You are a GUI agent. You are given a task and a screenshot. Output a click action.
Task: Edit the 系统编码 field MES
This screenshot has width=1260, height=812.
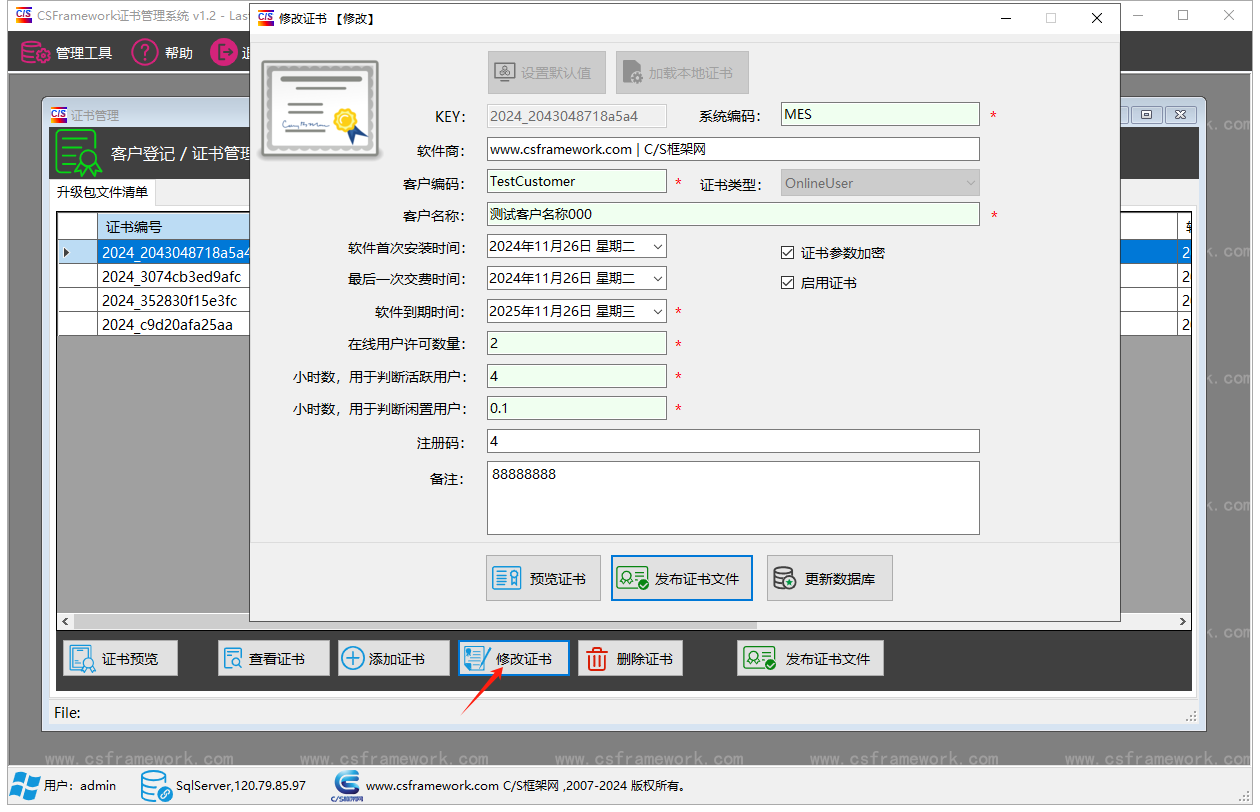click(x=880, y=115)
